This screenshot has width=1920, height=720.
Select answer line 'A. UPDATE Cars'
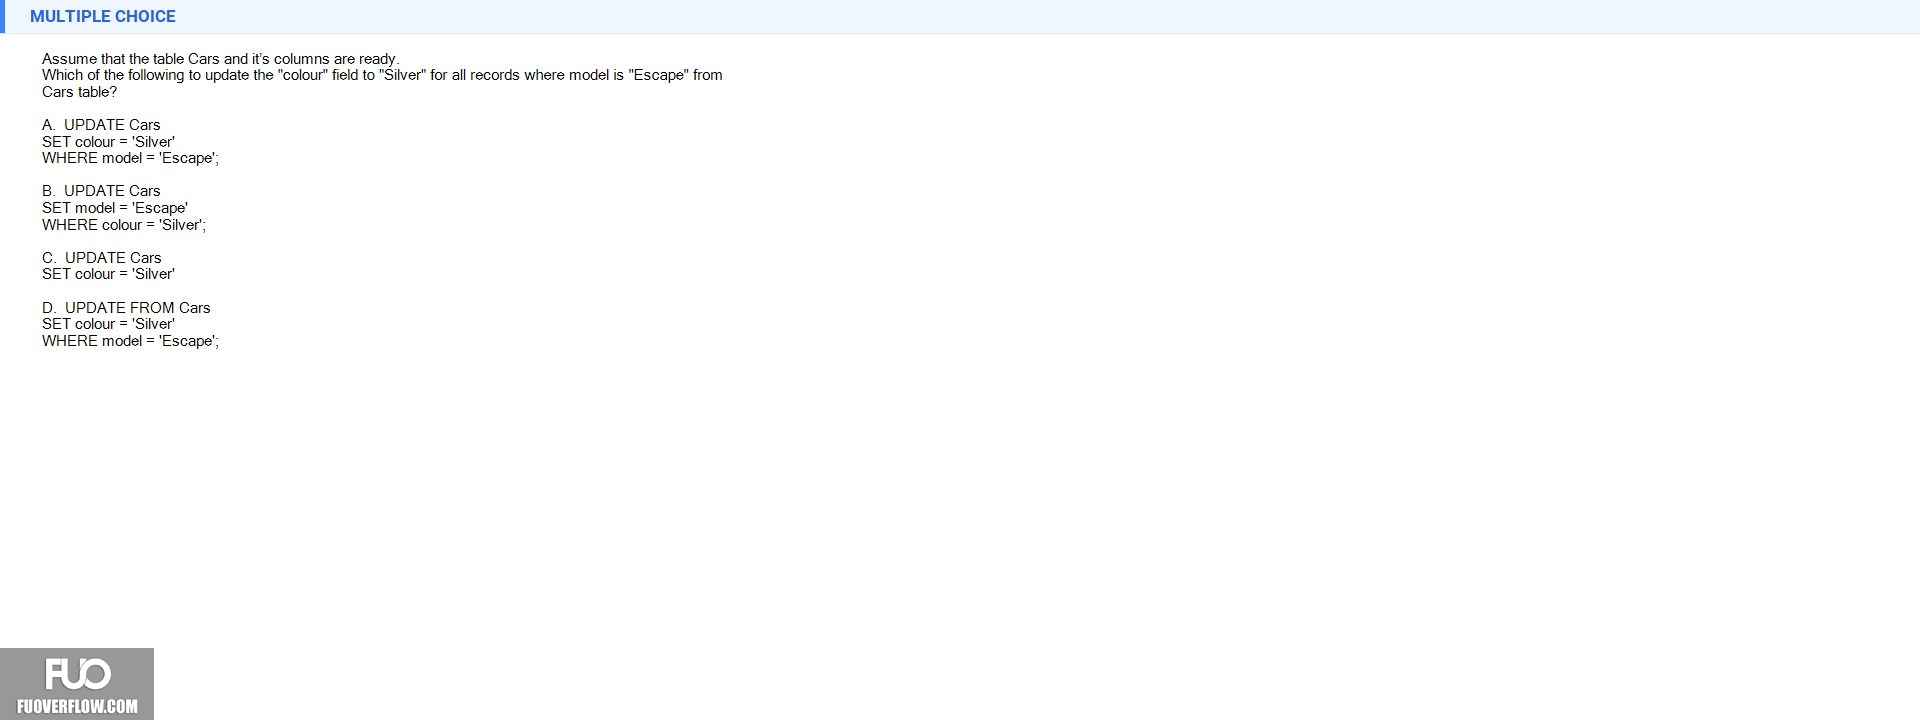pos(101,125)
